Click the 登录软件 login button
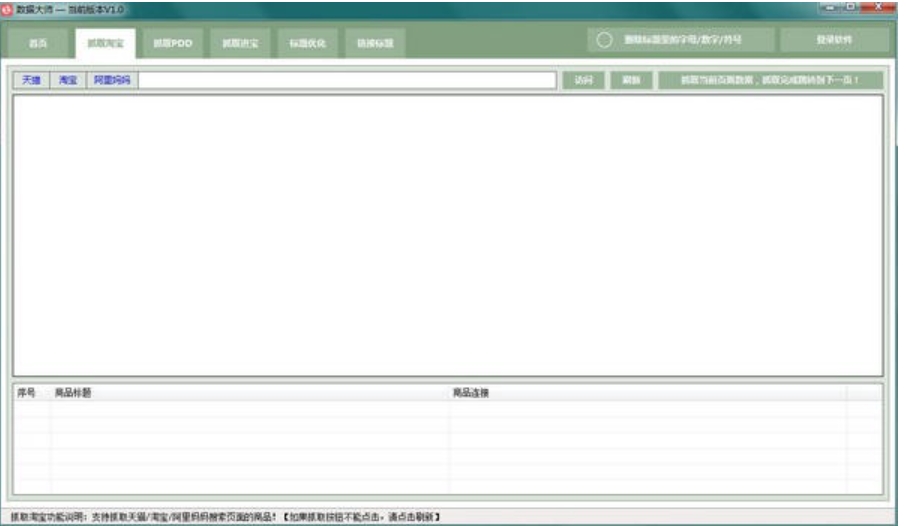 coord(834,41)
